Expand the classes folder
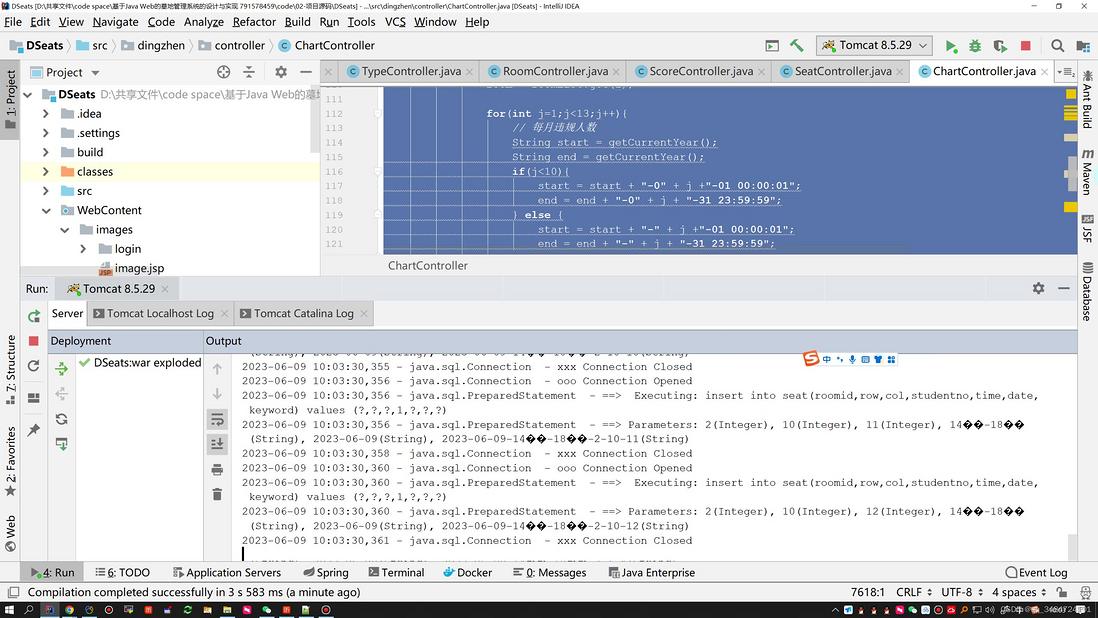The height and width of the screenshot is (618, 1098). click(46, 171)
